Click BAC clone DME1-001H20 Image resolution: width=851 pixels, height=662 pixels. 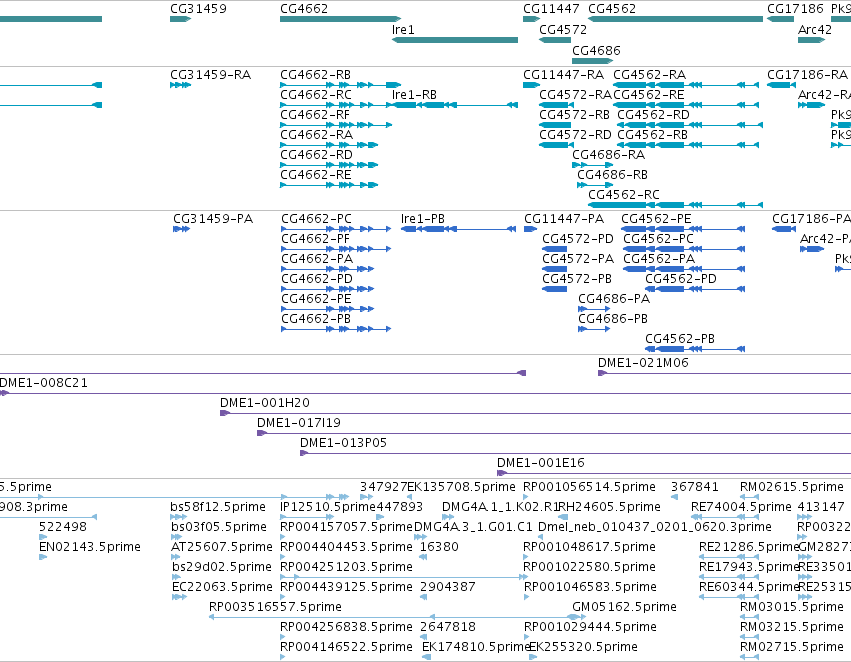click(x=265, y=403)
